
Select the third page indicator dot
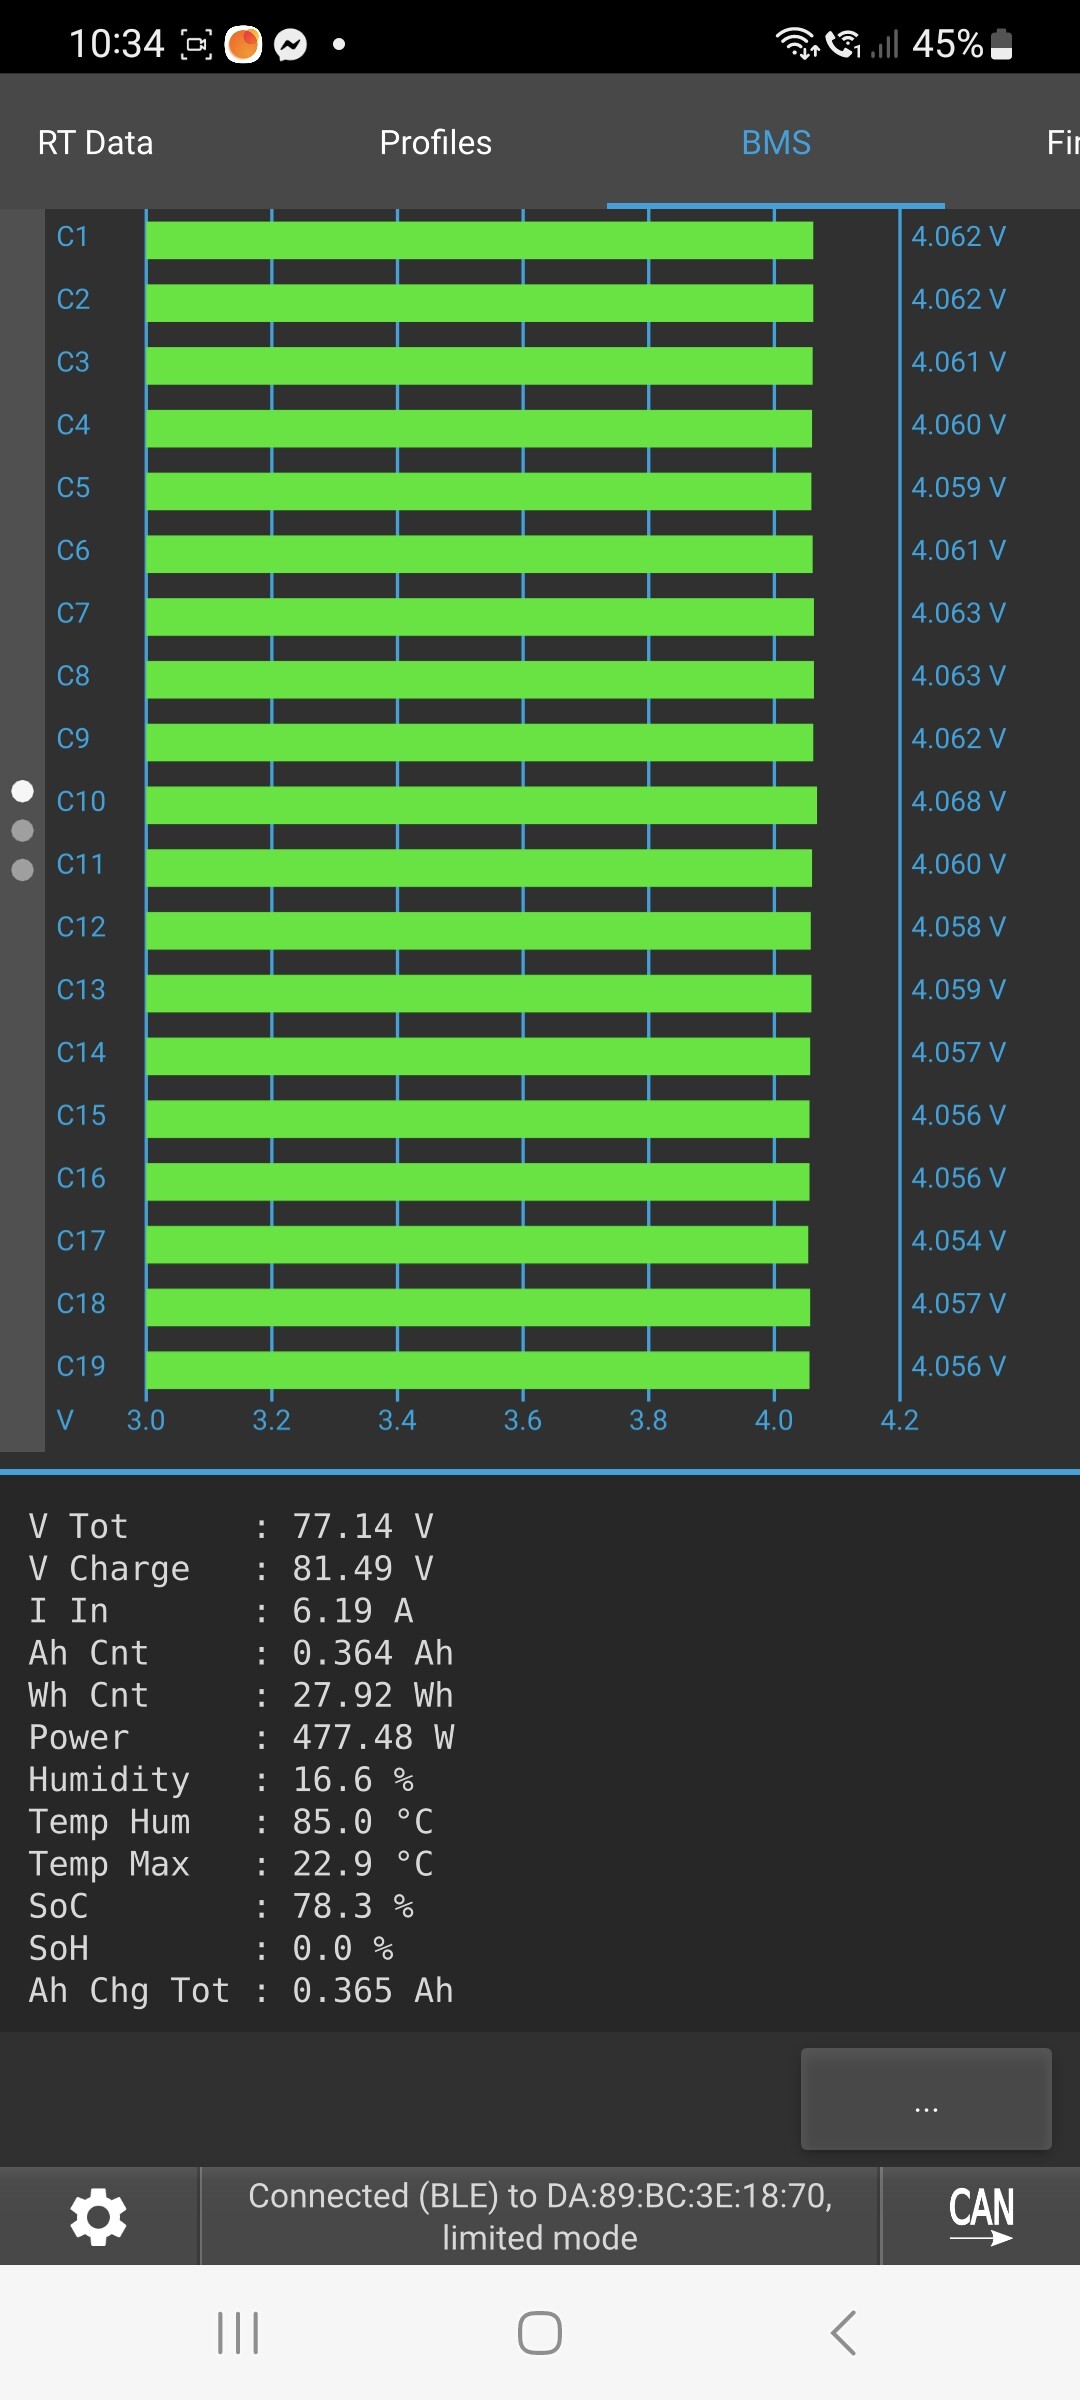click(x=22, y=870)
